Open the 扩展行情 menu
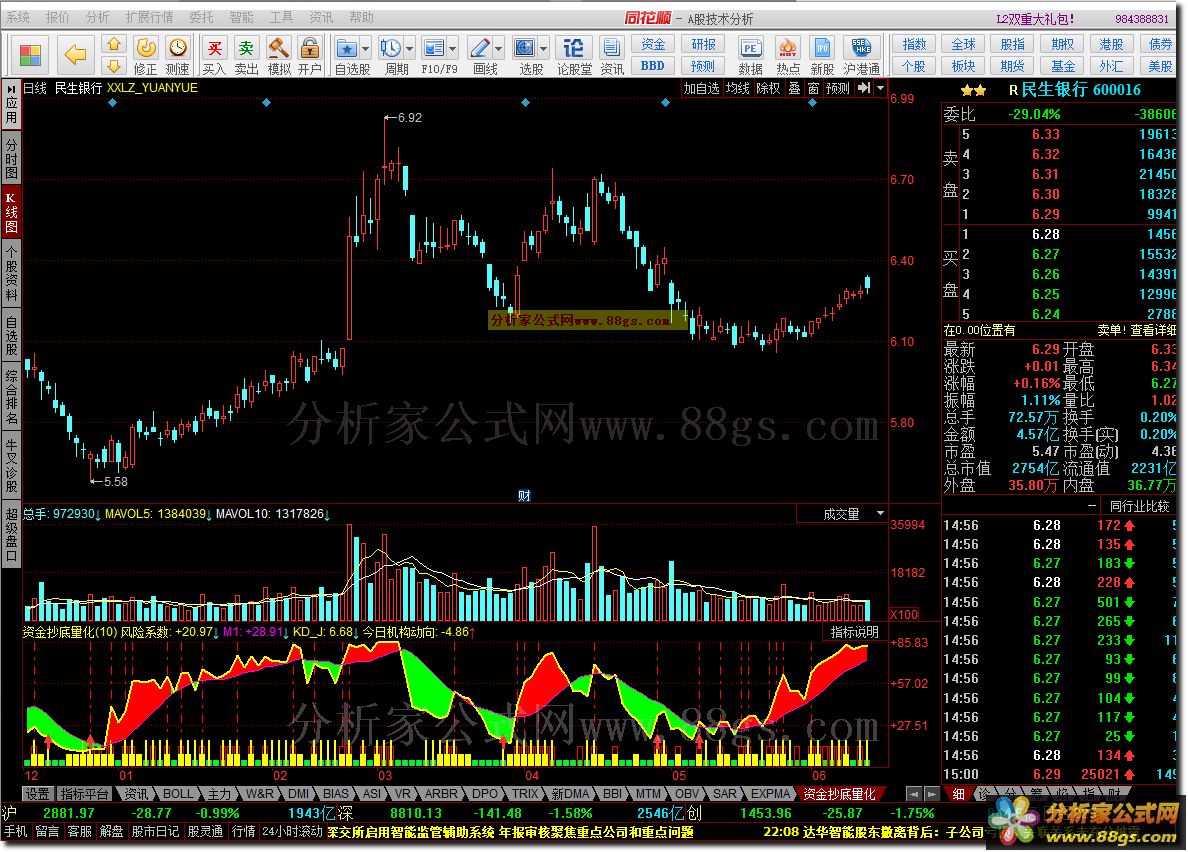Image resolution: width=1188 pixels, height=852 pixels. tap(149, 17)
